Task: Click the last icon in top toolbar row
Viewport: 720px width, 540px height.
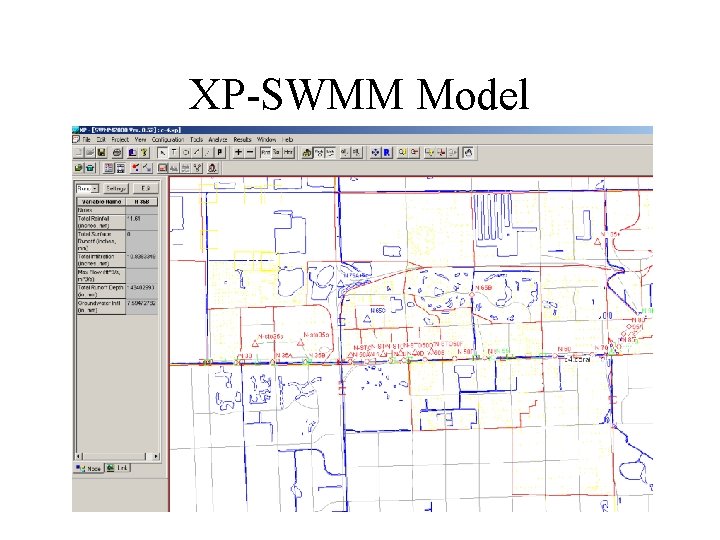Action: (468, 152)
